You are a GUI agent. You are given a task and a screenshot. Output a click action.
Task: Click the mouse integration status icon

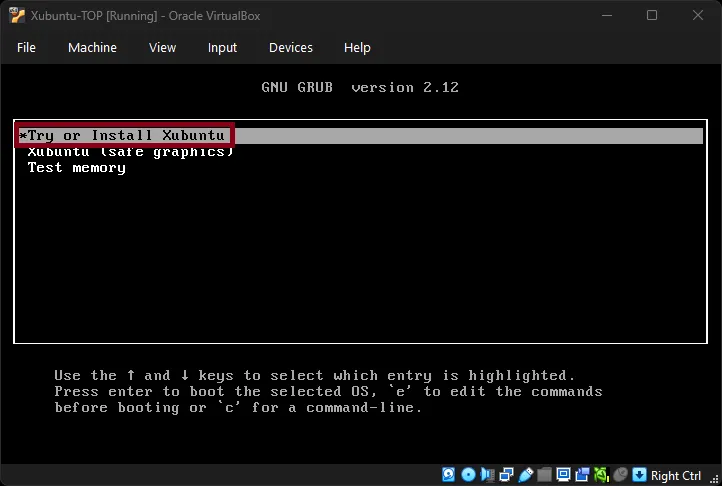pyautogui.click(x=621, y=475)
